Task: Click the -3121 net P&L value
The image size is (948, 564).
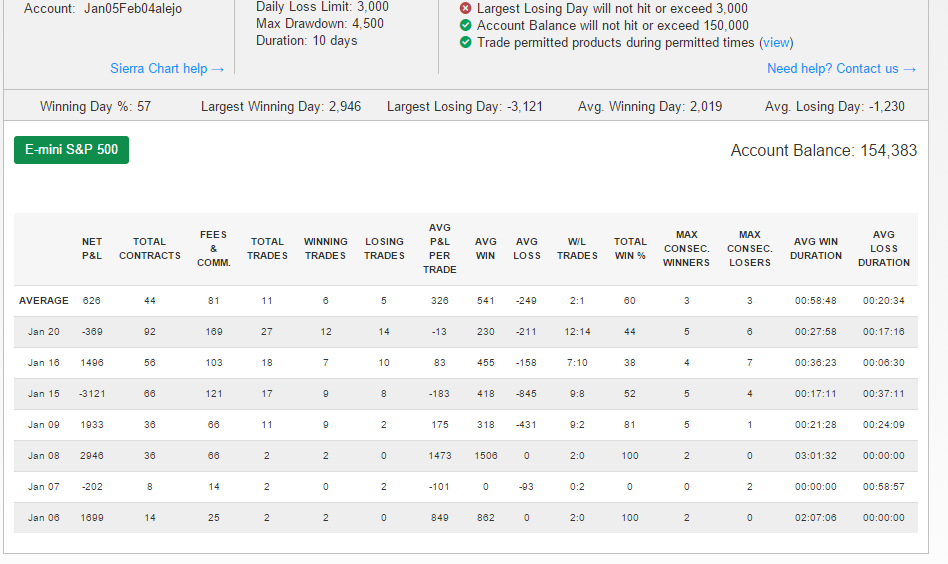Action: pos(92,394)
